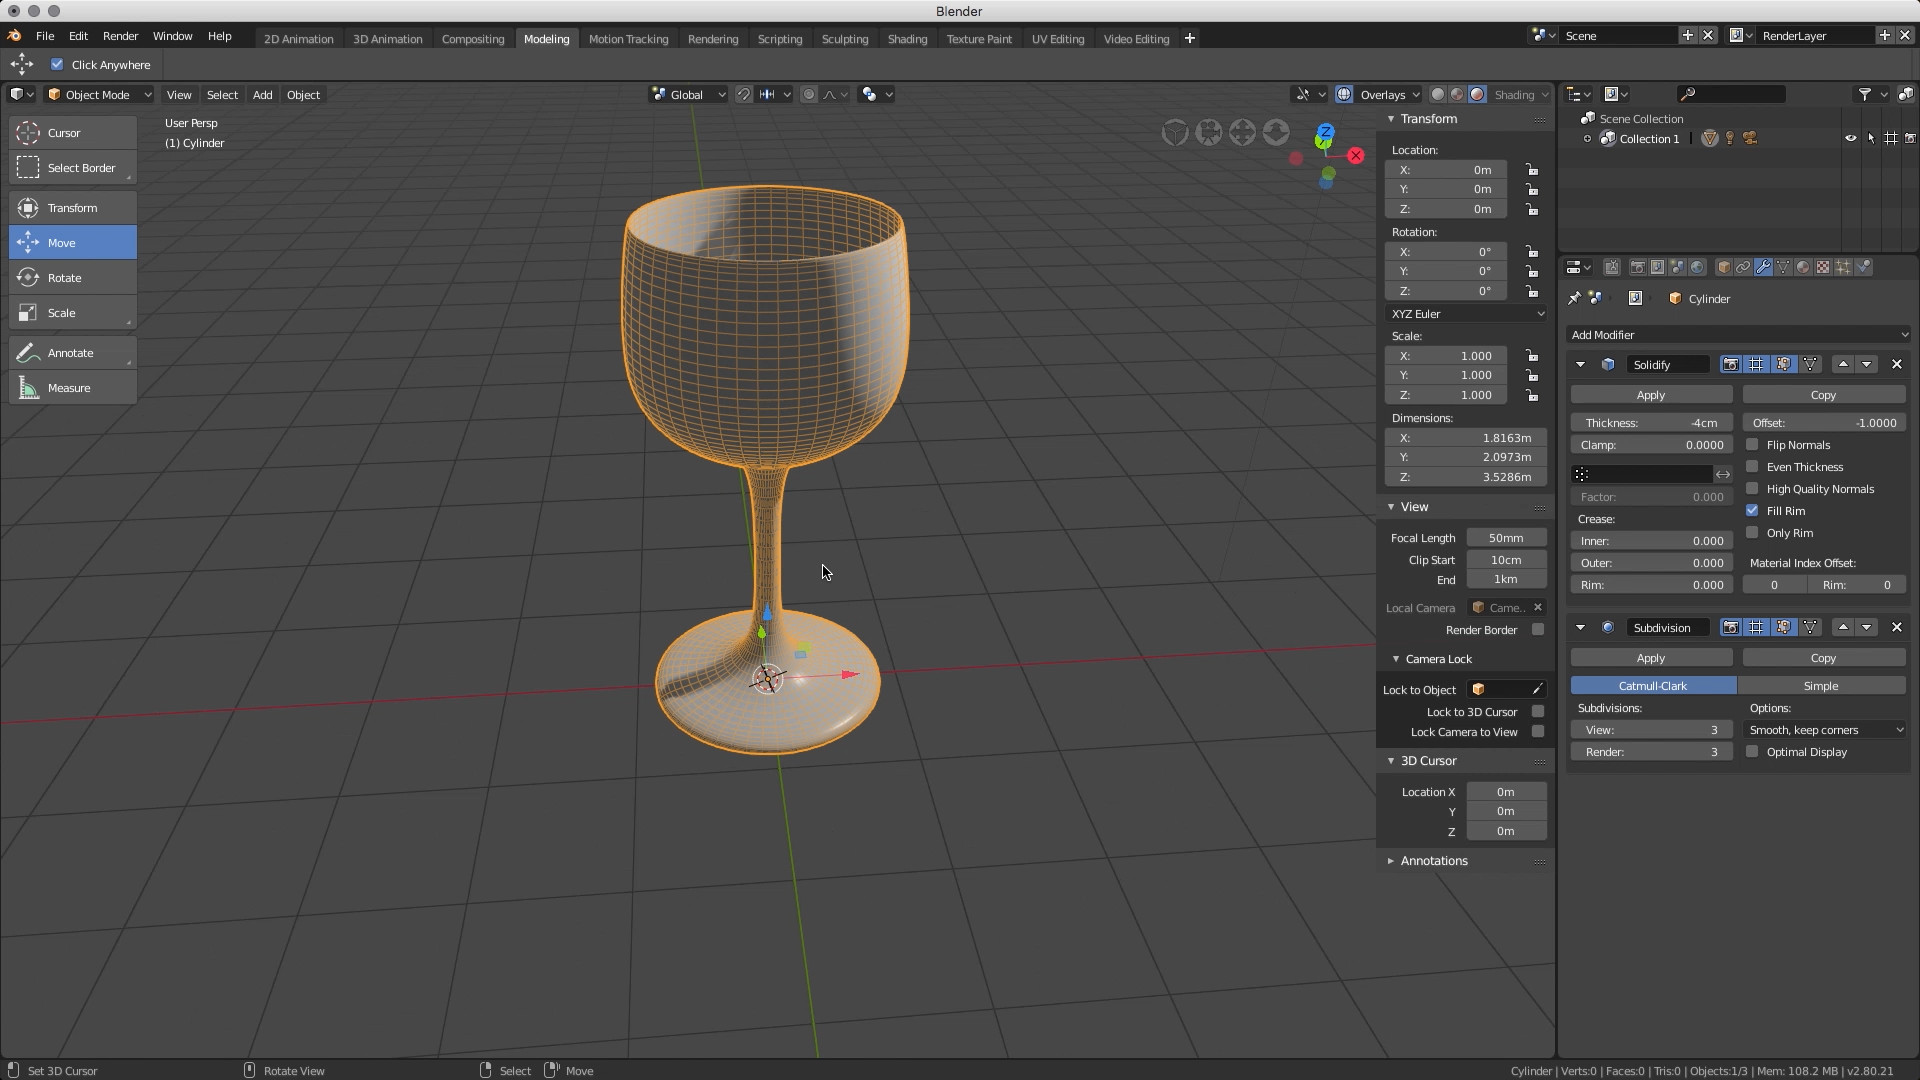1920x1080 pixels.
Task: Click Apply button on Solidify modifier
Action: click(1651, 394)
